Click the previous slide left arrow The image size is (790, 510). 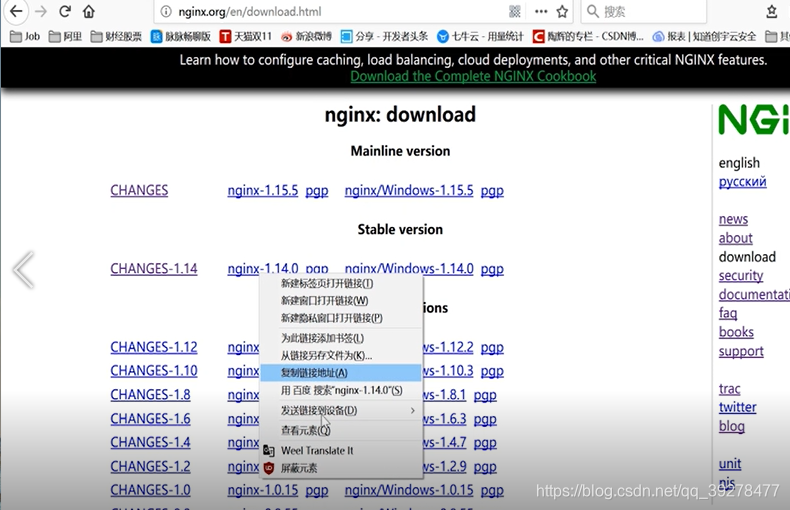tap(23, 270)
